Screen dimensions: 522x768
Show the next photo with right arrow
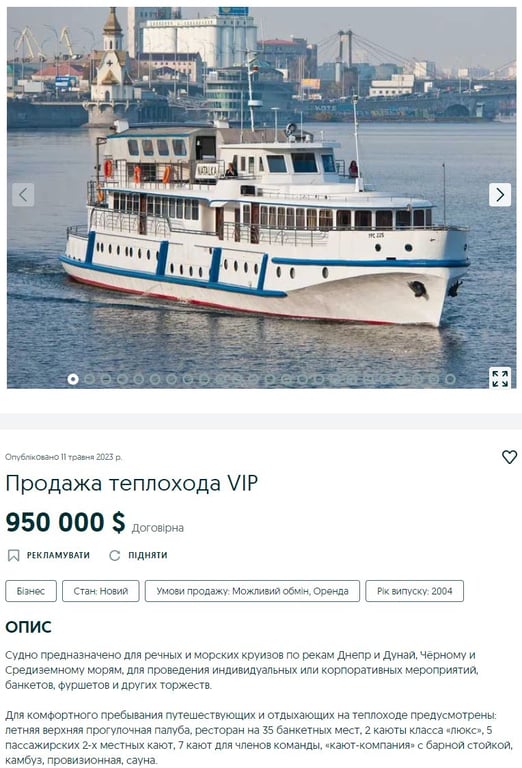(499, 194)
